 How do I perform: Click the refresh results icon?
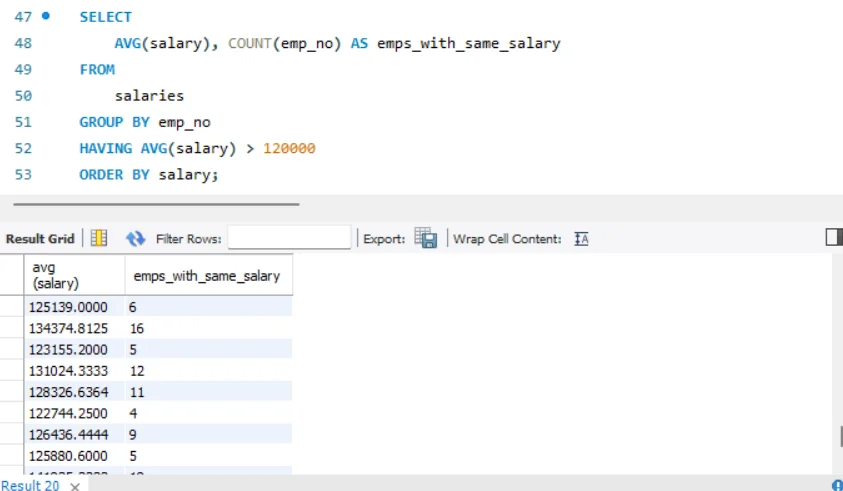click(x=135, y=239)
